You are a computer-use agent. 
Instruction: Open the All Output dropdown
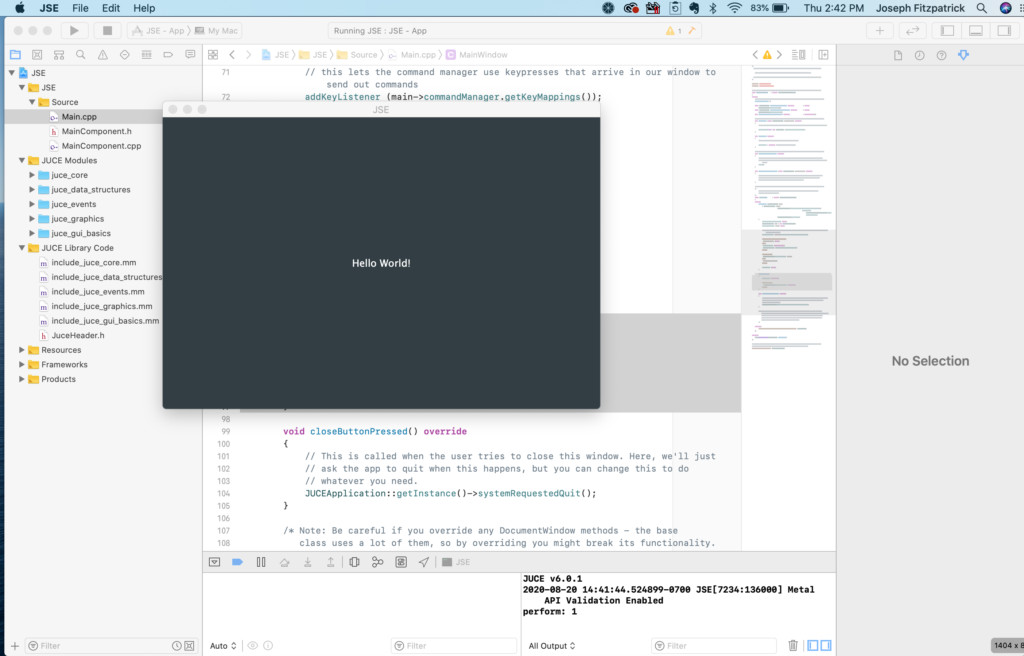click(x=552, y=646)
